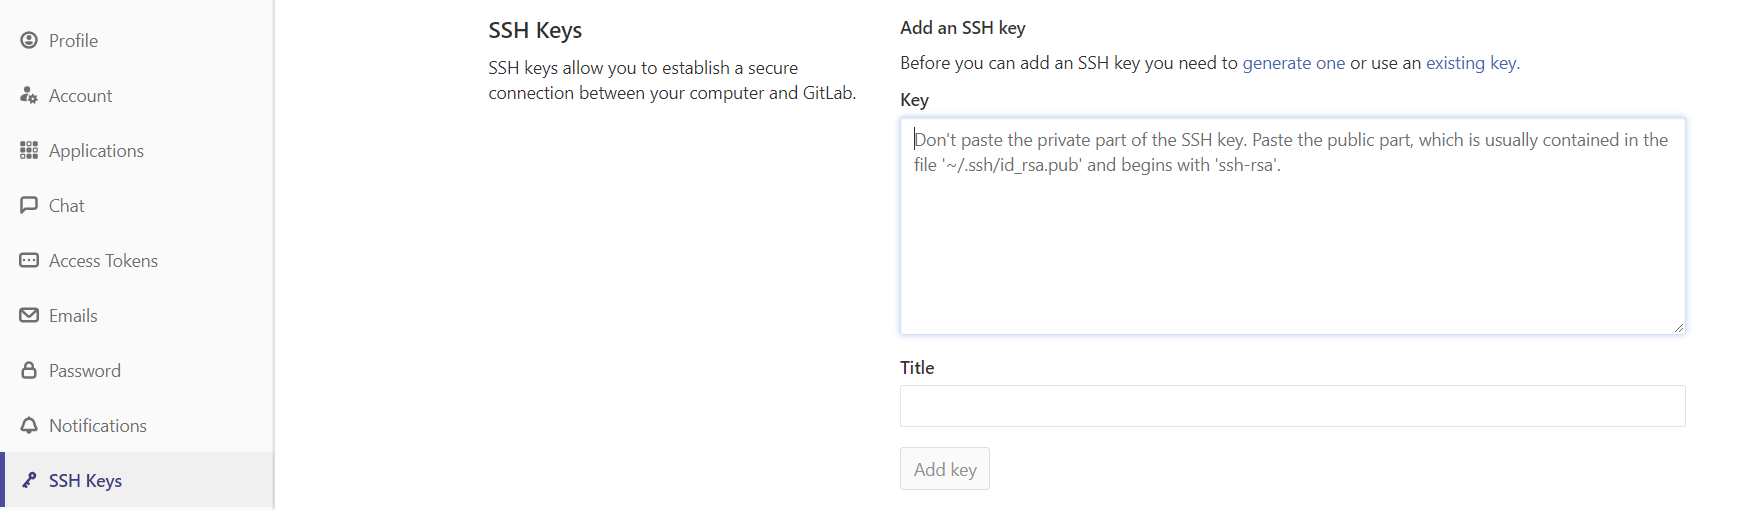The width and height of the screenshot is (1762, 510).
Task: Grab the Key textarea resize handle
Action: click(x=1678, y=327)
